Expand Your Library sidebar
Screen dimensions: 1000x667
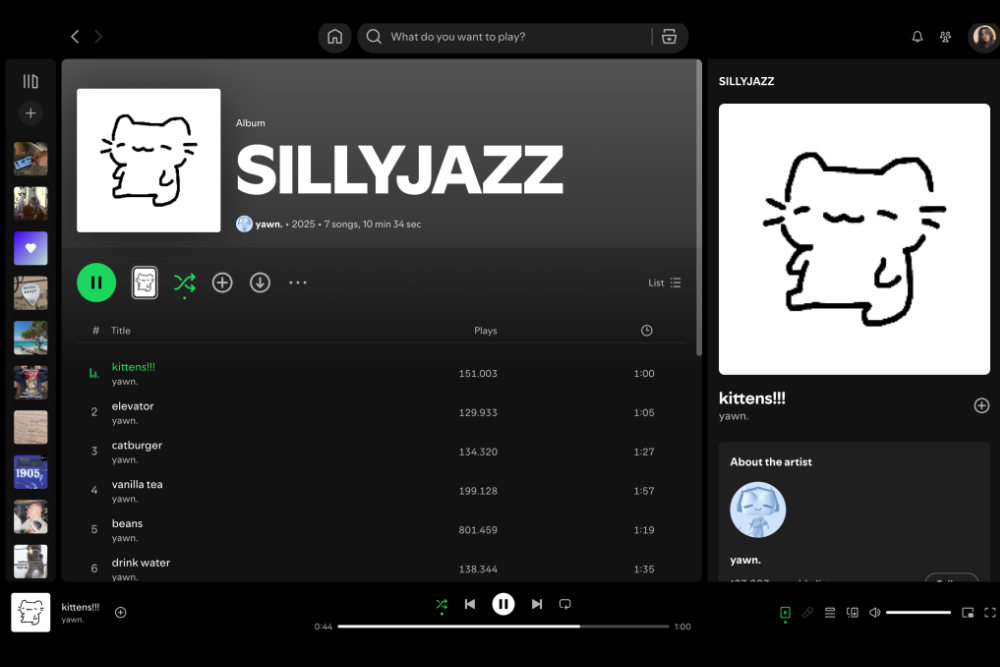click(31, 81)
